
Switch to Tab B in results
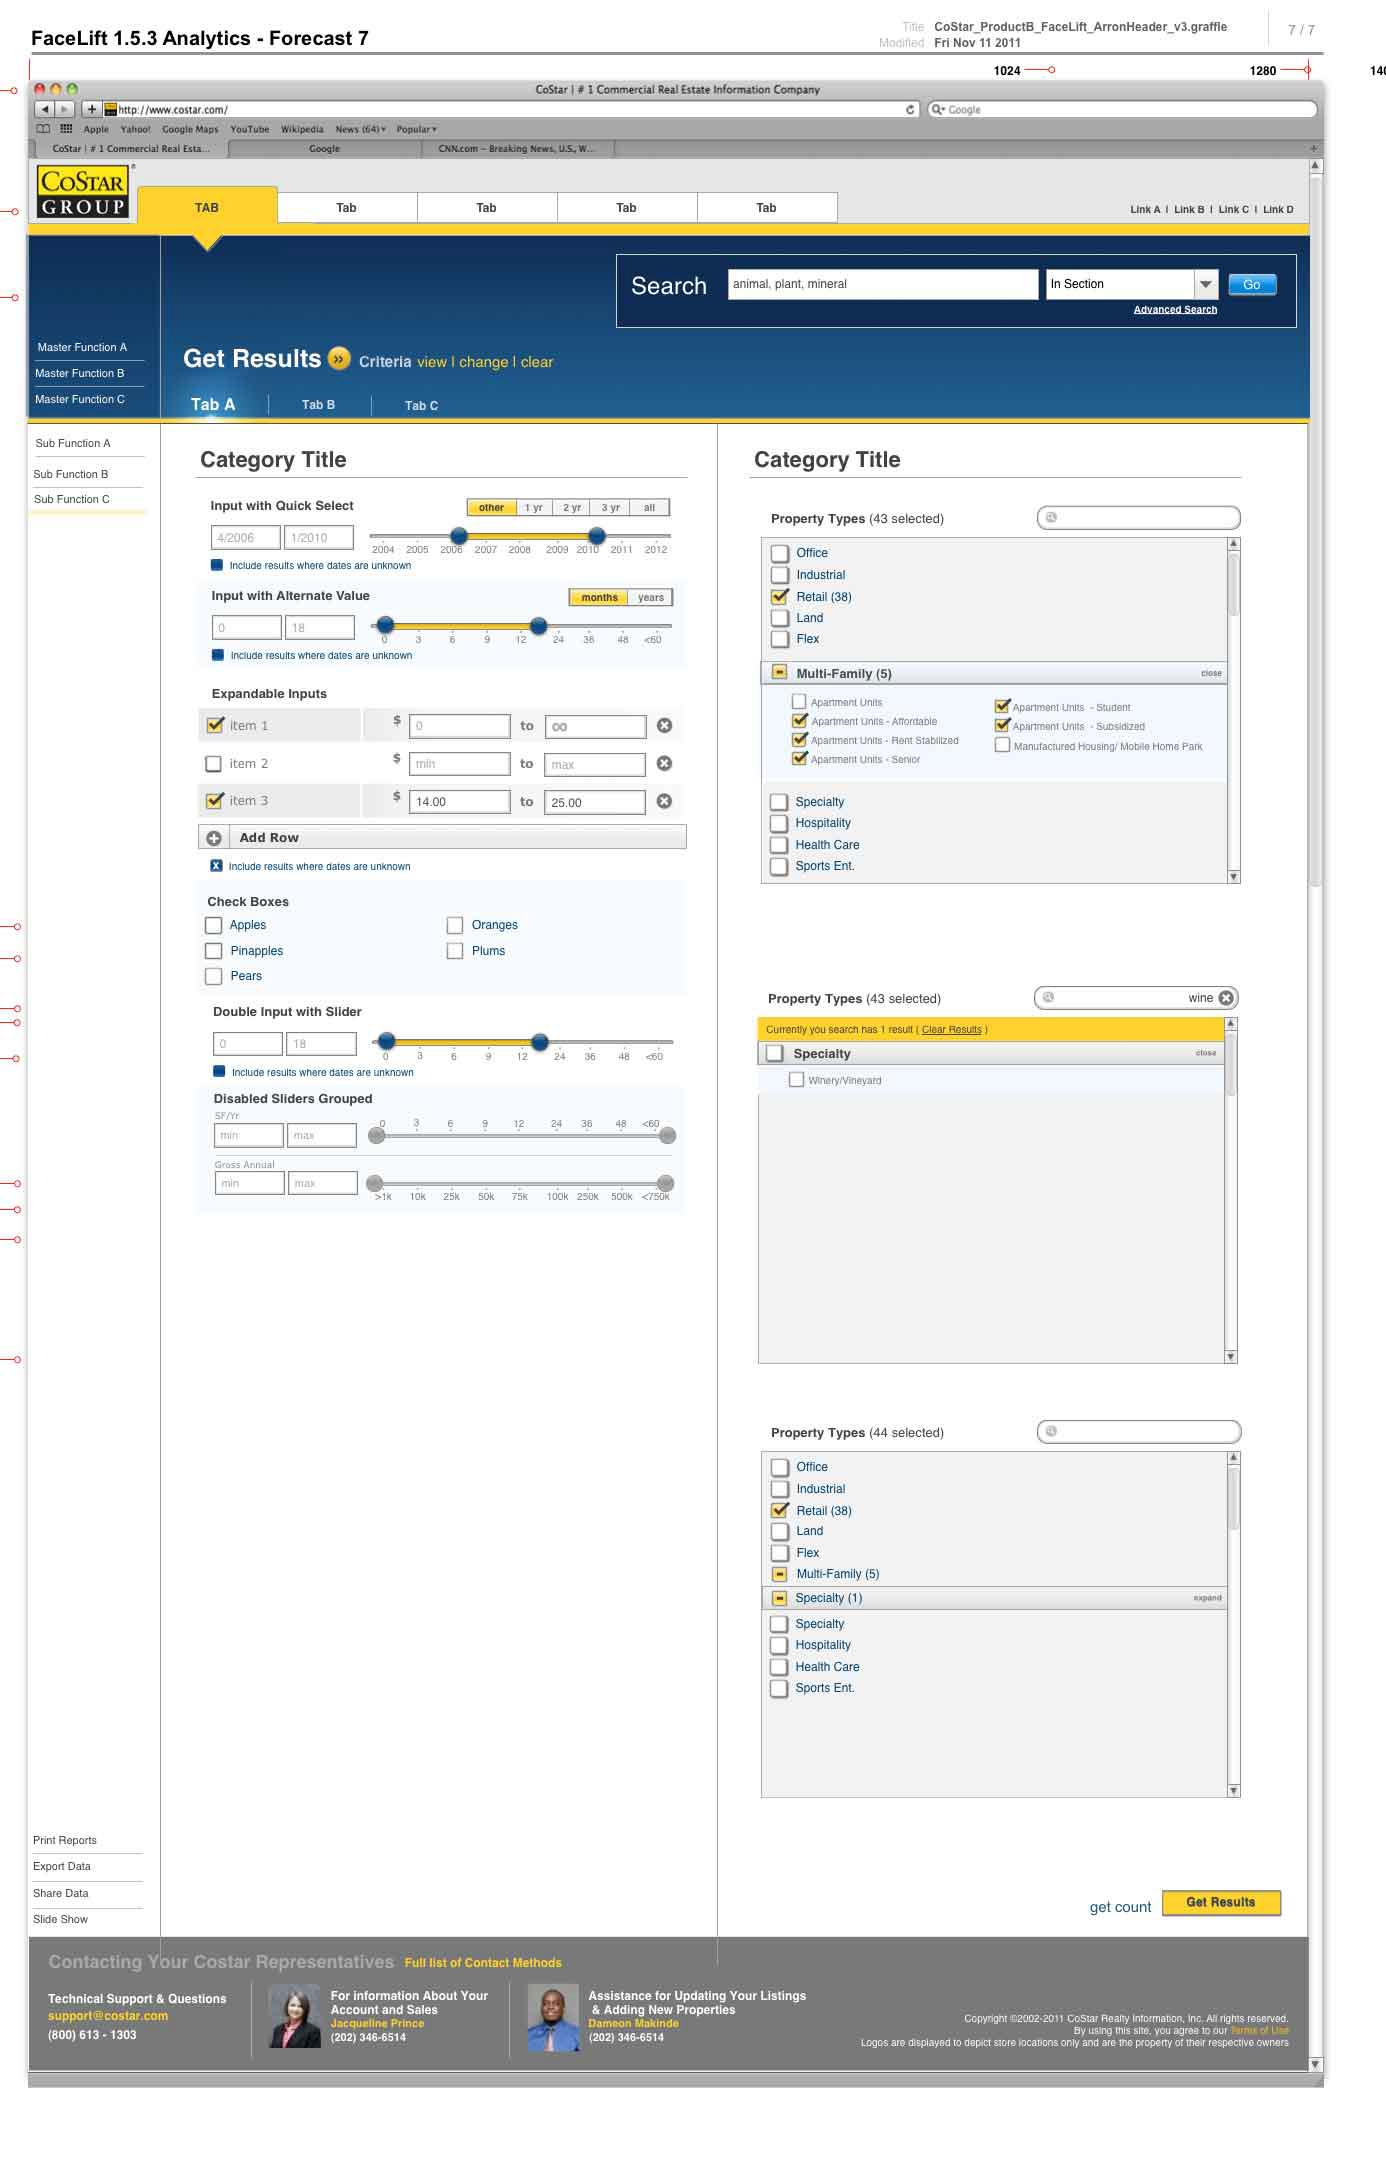[318, 405]
